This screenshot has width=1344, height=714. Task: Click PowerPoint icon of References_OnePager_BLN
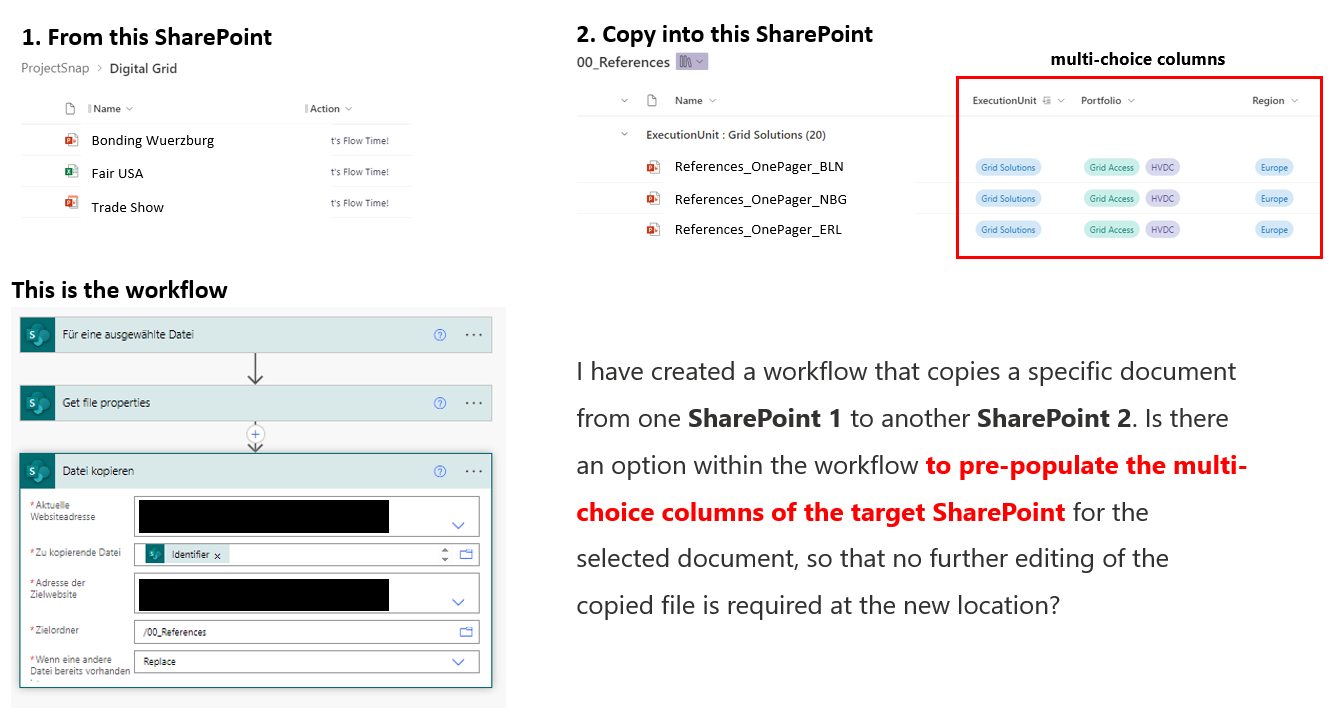[x=653, y=167]
